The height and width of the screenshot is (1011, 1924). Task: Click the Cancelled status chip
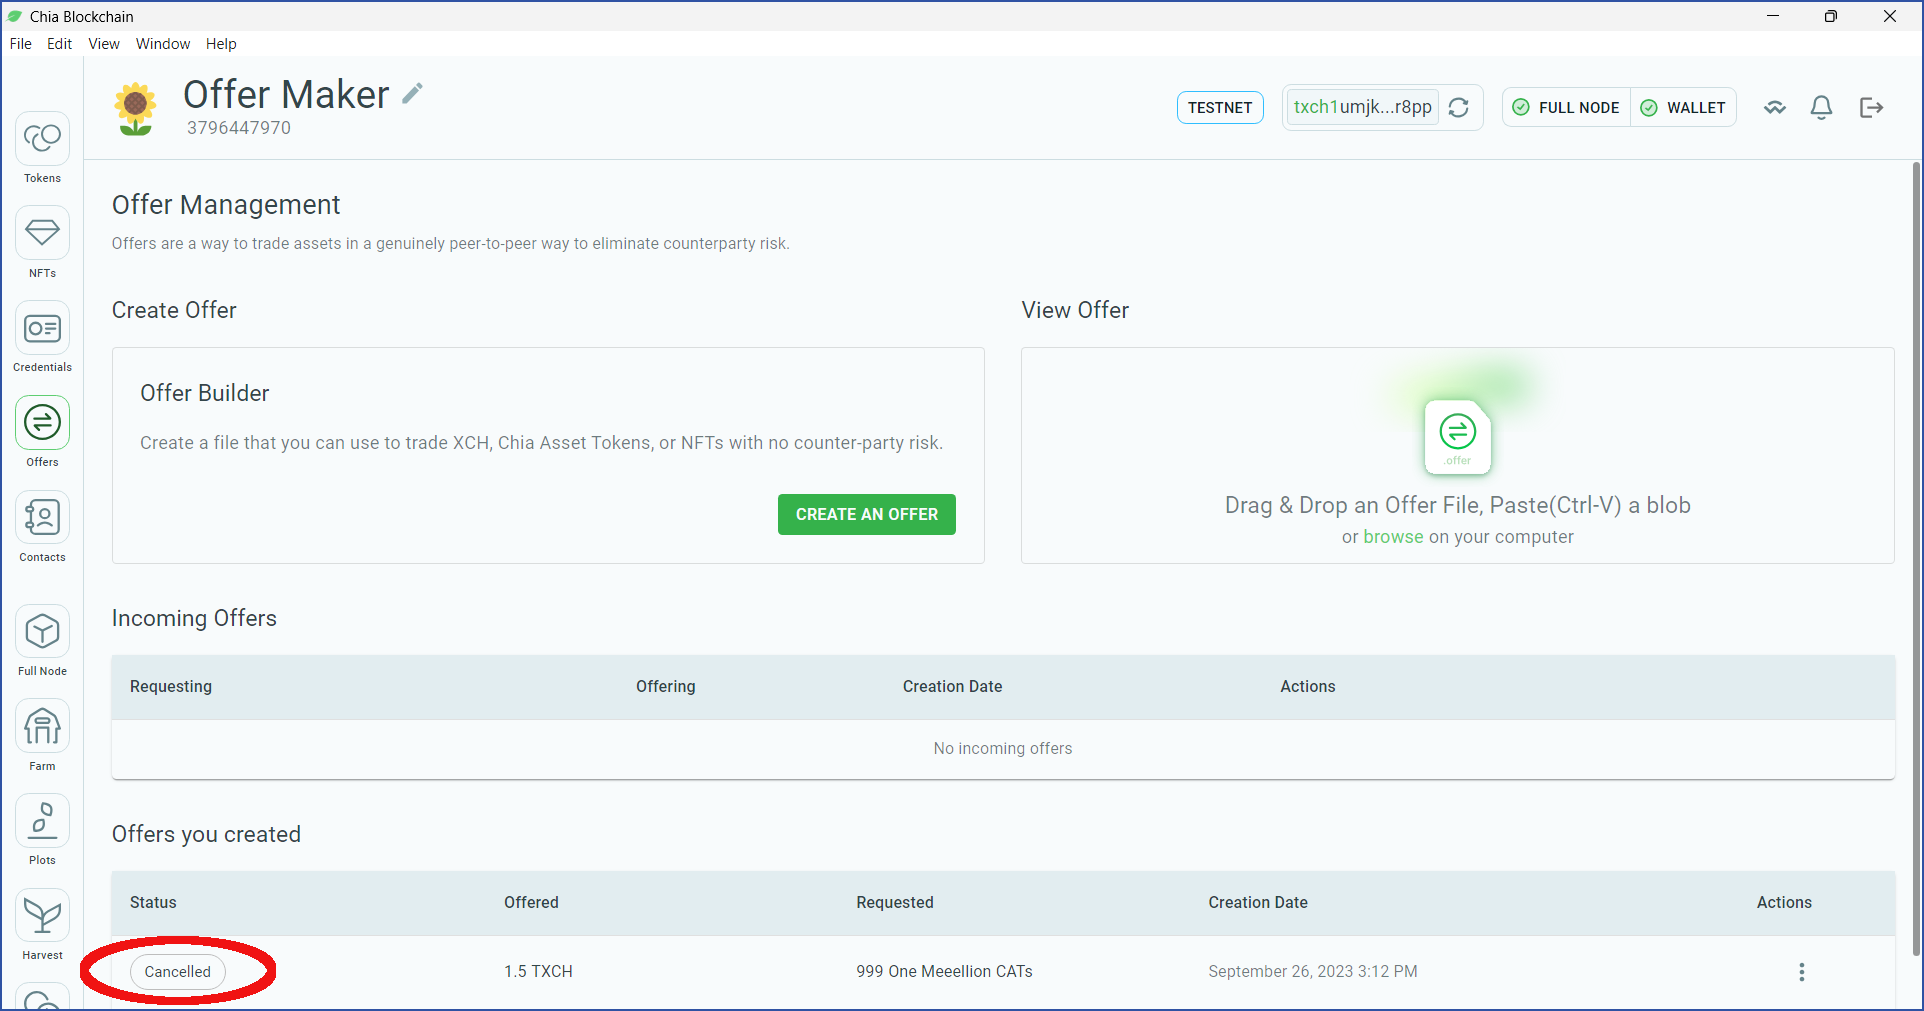(x=178, y=972)
